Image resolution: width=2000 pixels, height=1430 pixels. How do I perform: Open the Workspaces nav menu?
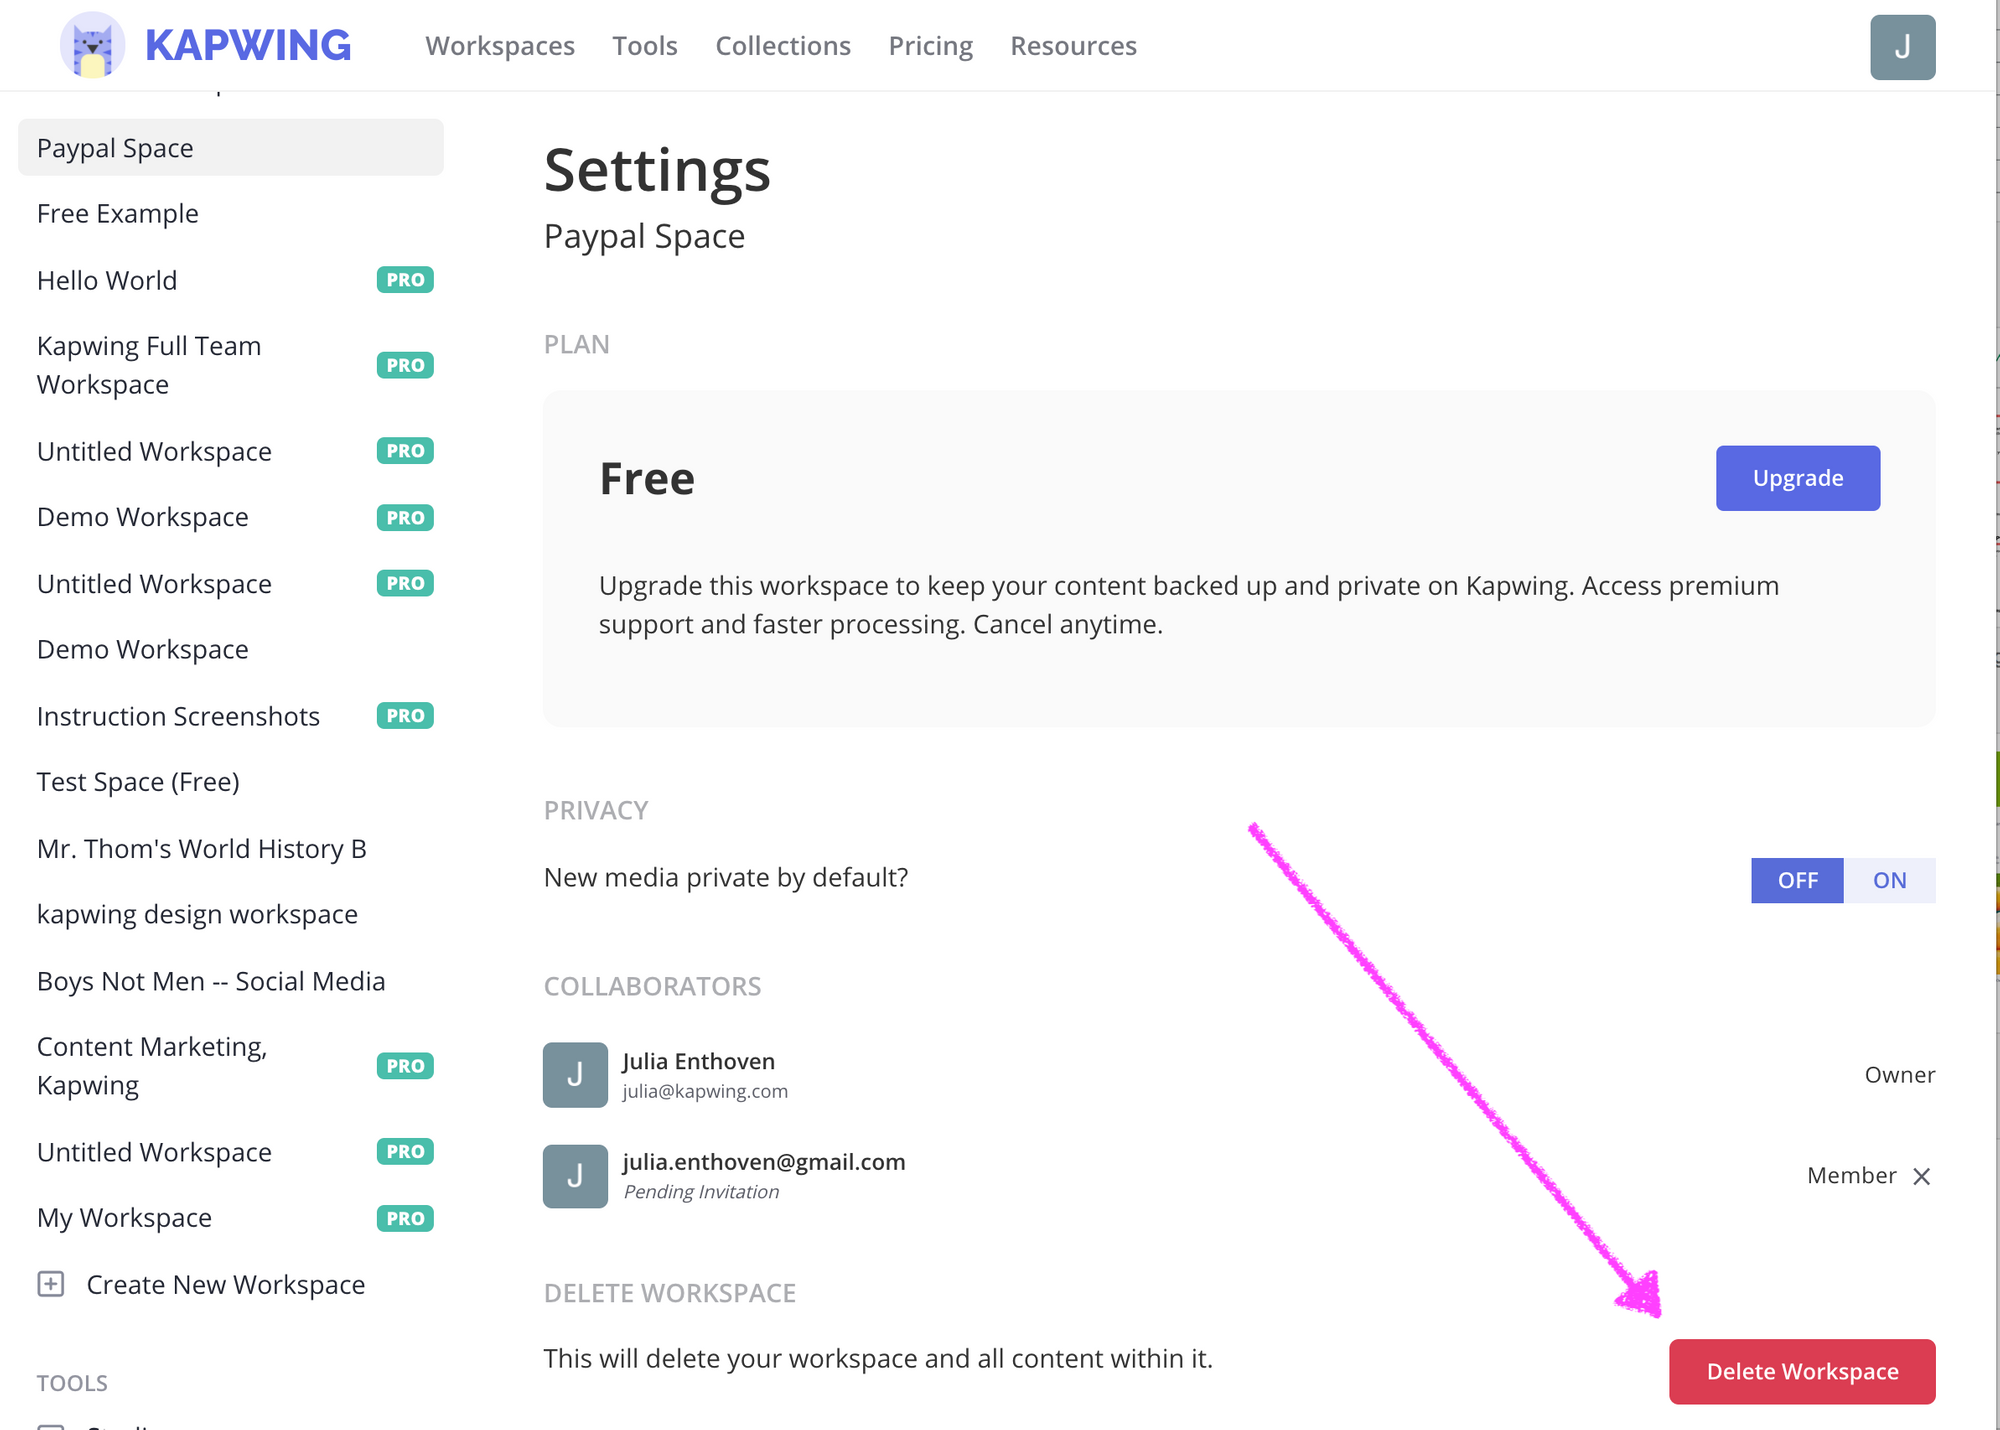coord(500,46)
